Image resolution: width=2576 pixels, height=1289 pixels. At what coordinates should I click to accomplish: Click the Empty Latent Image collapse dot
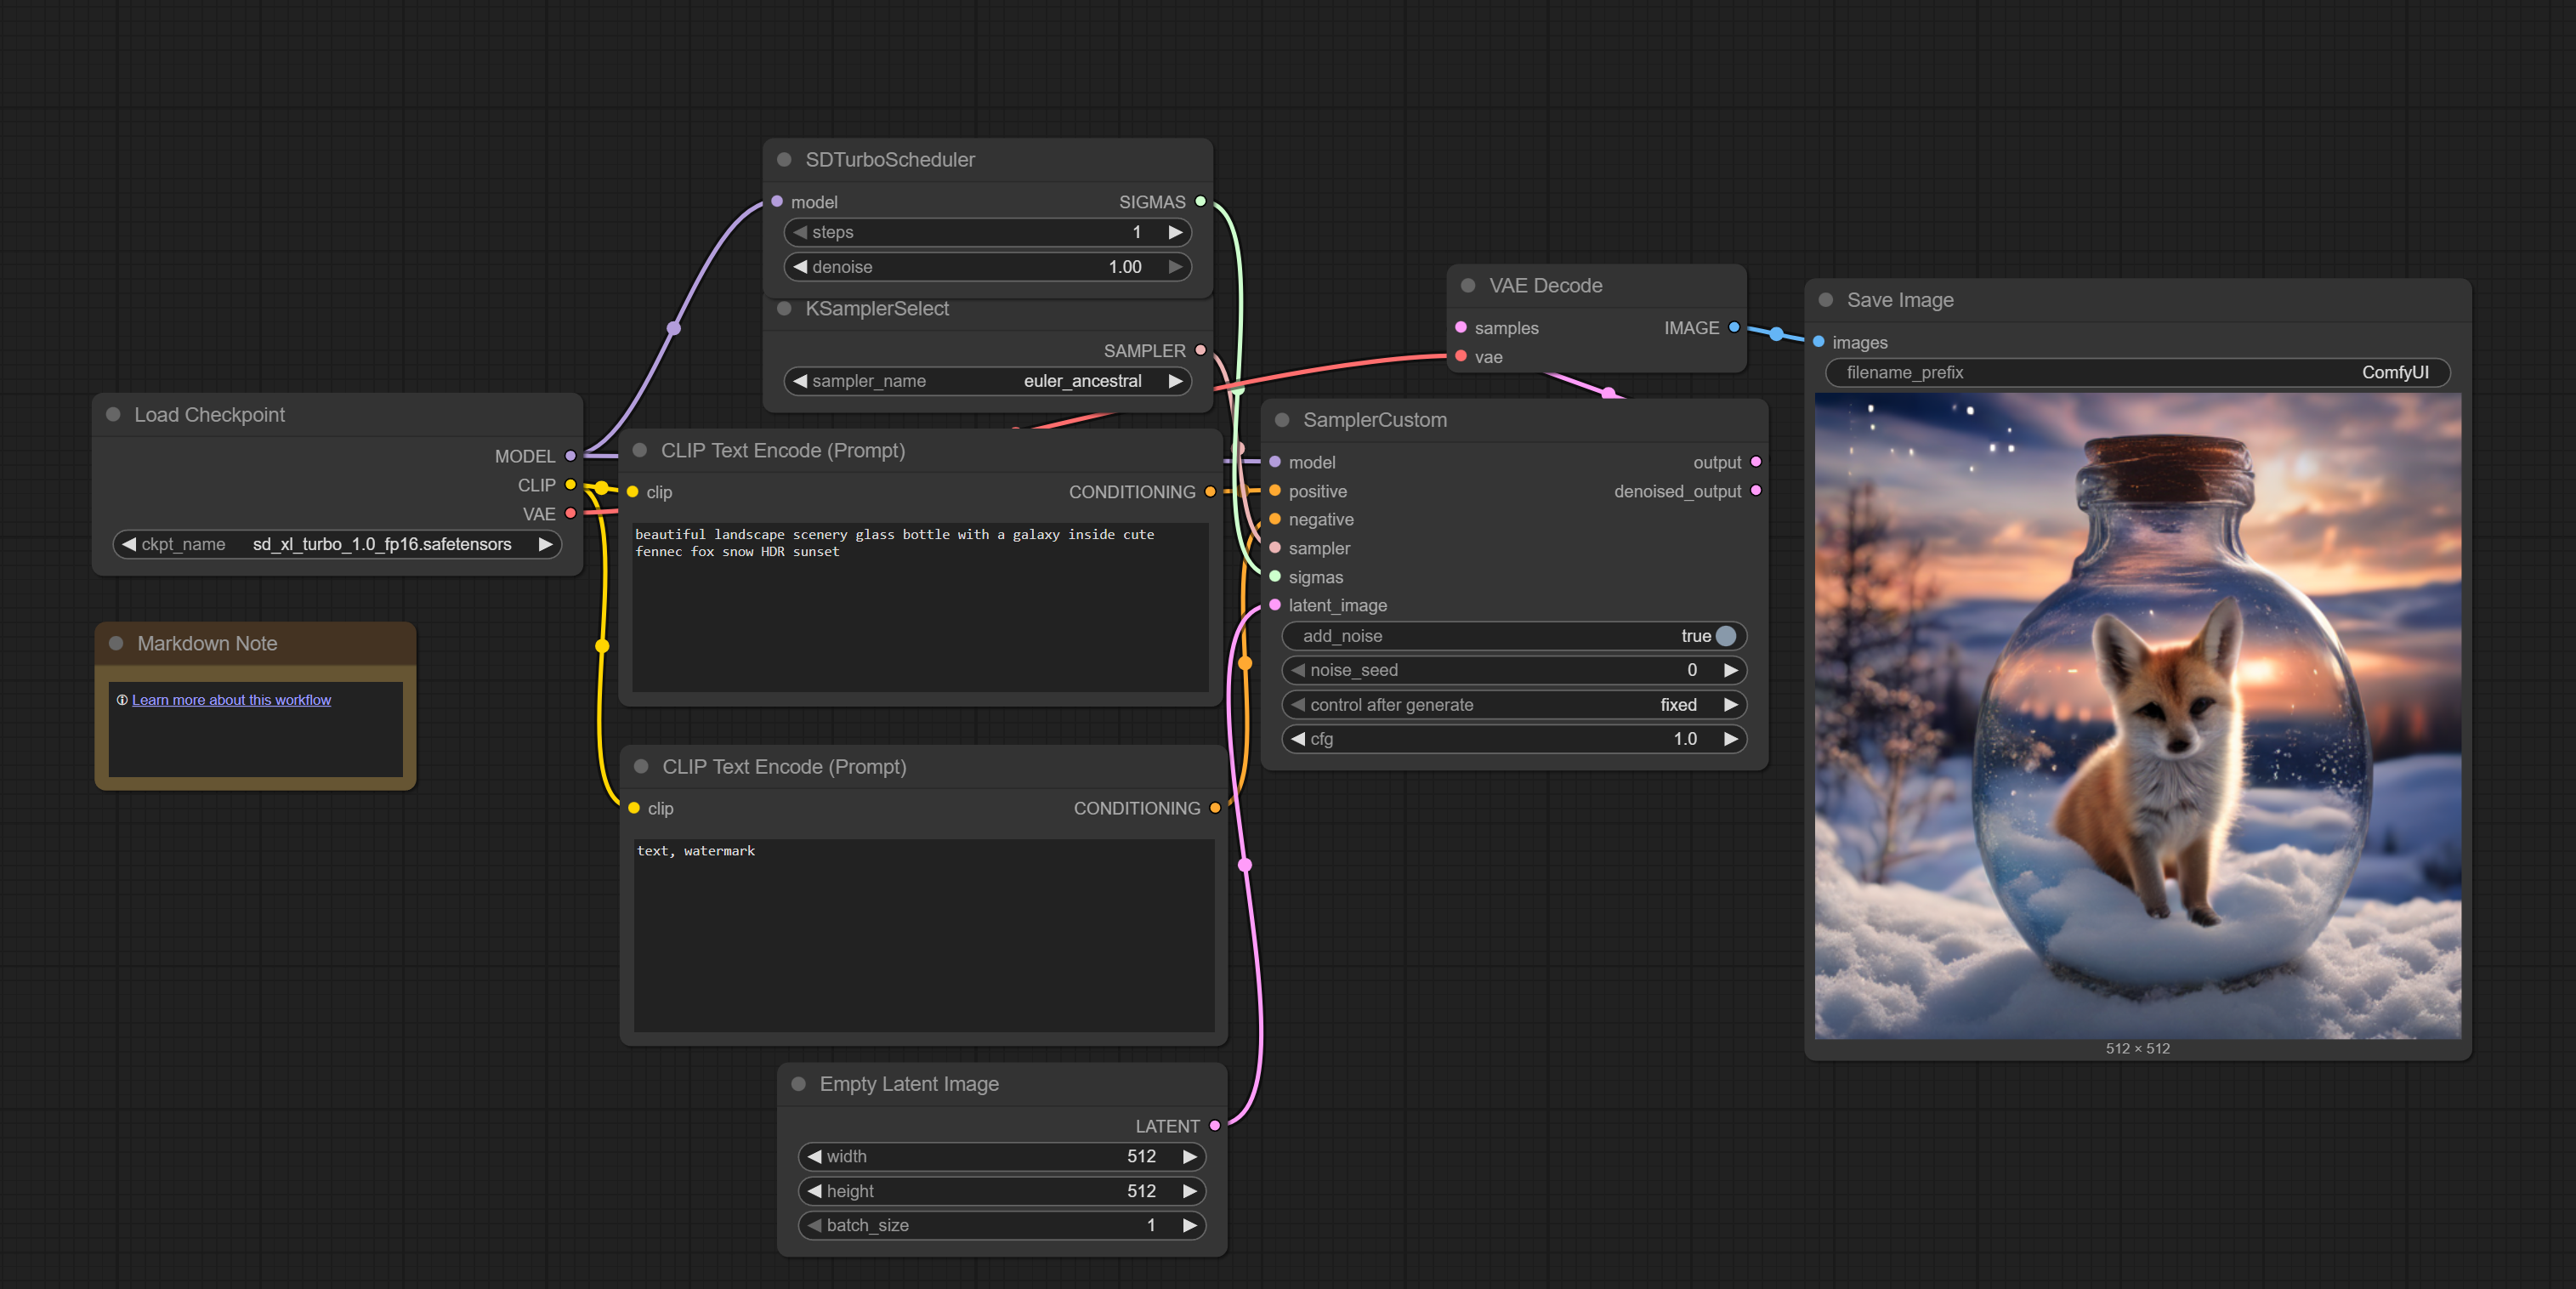[x=798, y=1084]
